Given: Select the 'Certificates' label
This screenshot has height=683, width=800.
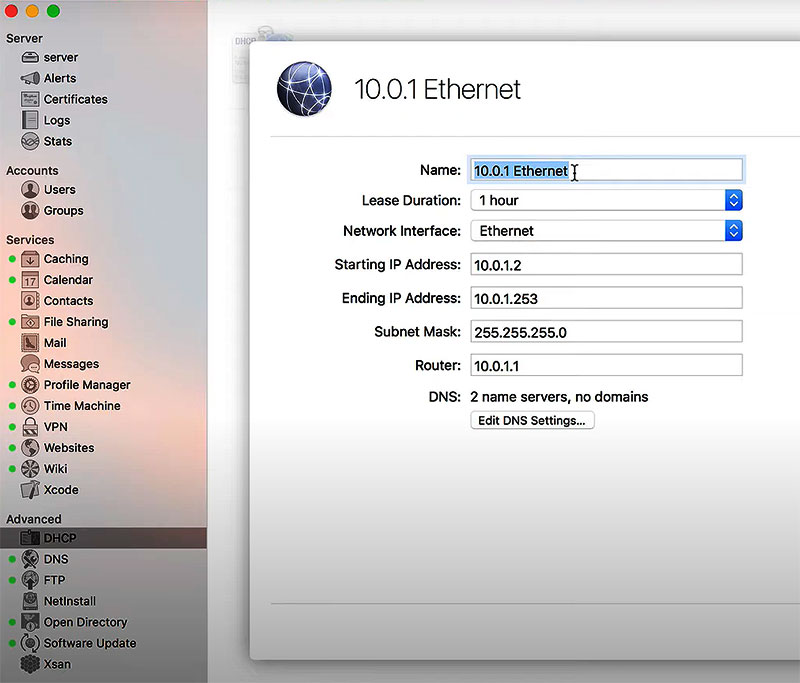Looking at the screenshot, I should click(x=76, y=99).
